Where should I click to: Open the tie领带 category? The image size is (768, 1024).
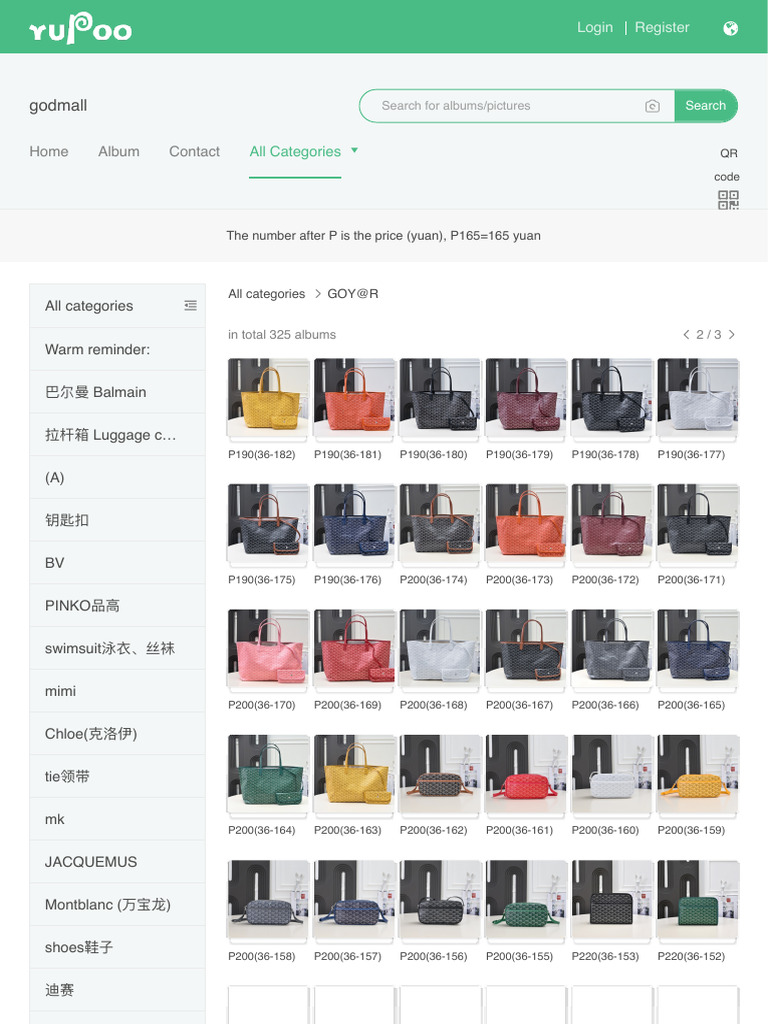tap(118, 776)
